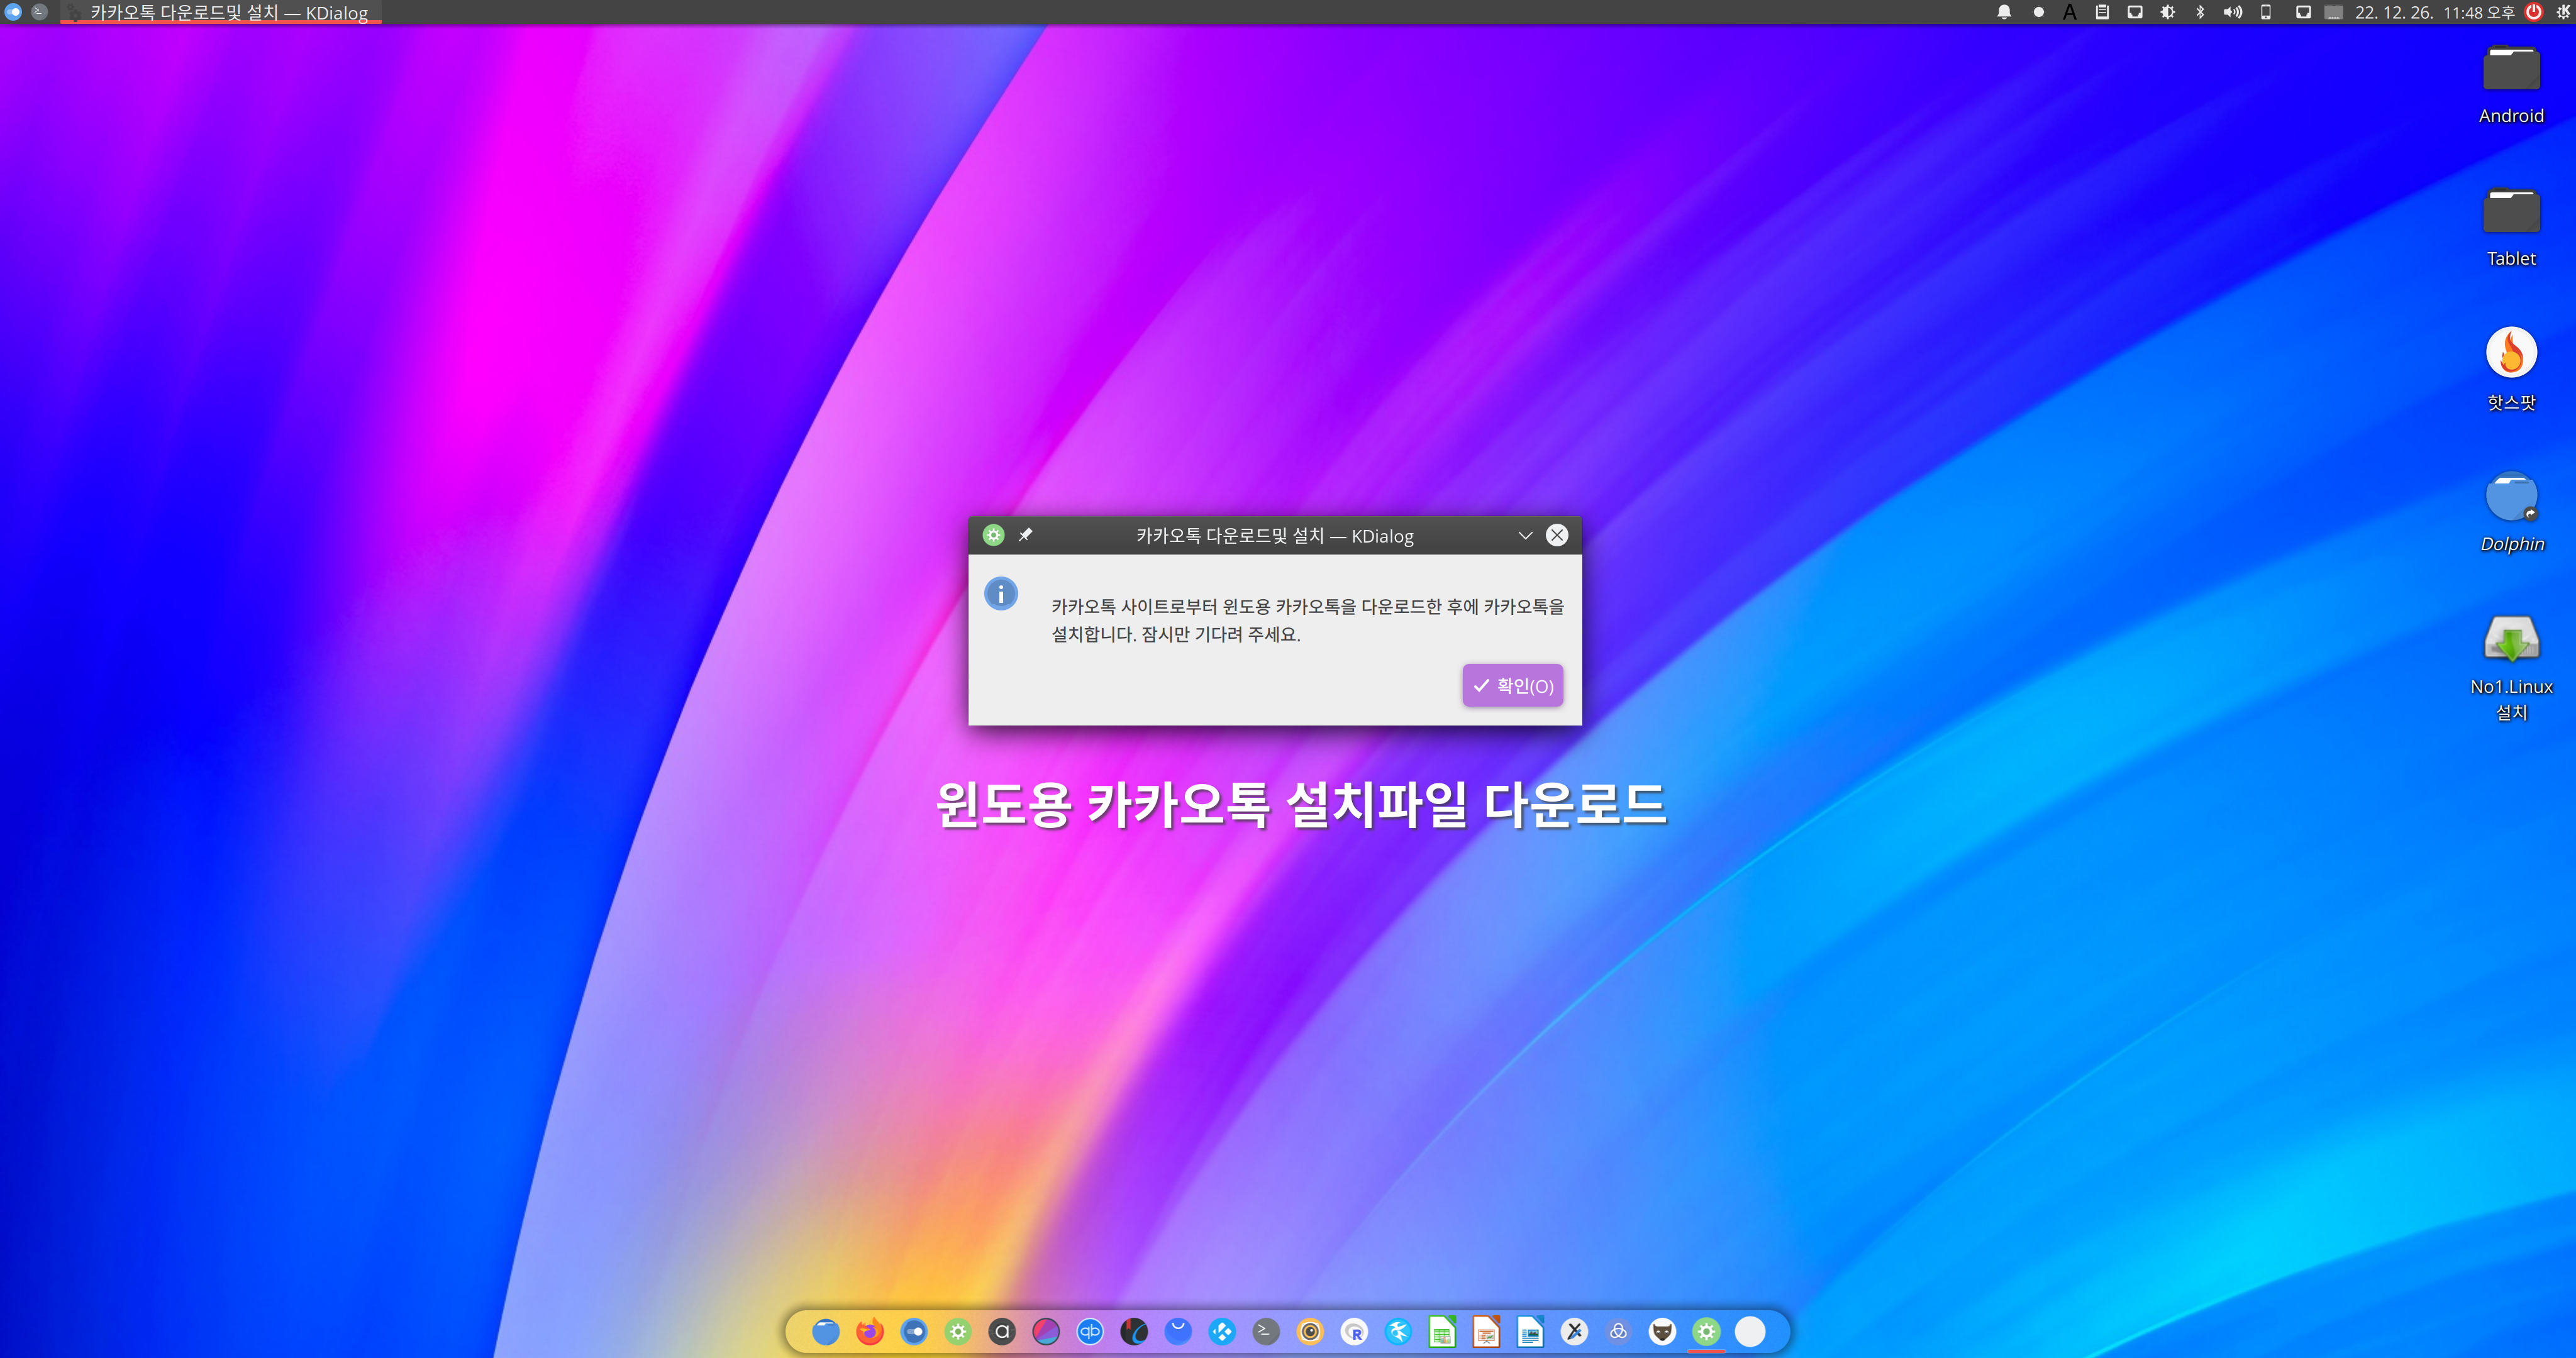Open the active green gear KDialog dock icon
The width and height of the screenshot is (2576, 1358).
coord(1706,1331)
